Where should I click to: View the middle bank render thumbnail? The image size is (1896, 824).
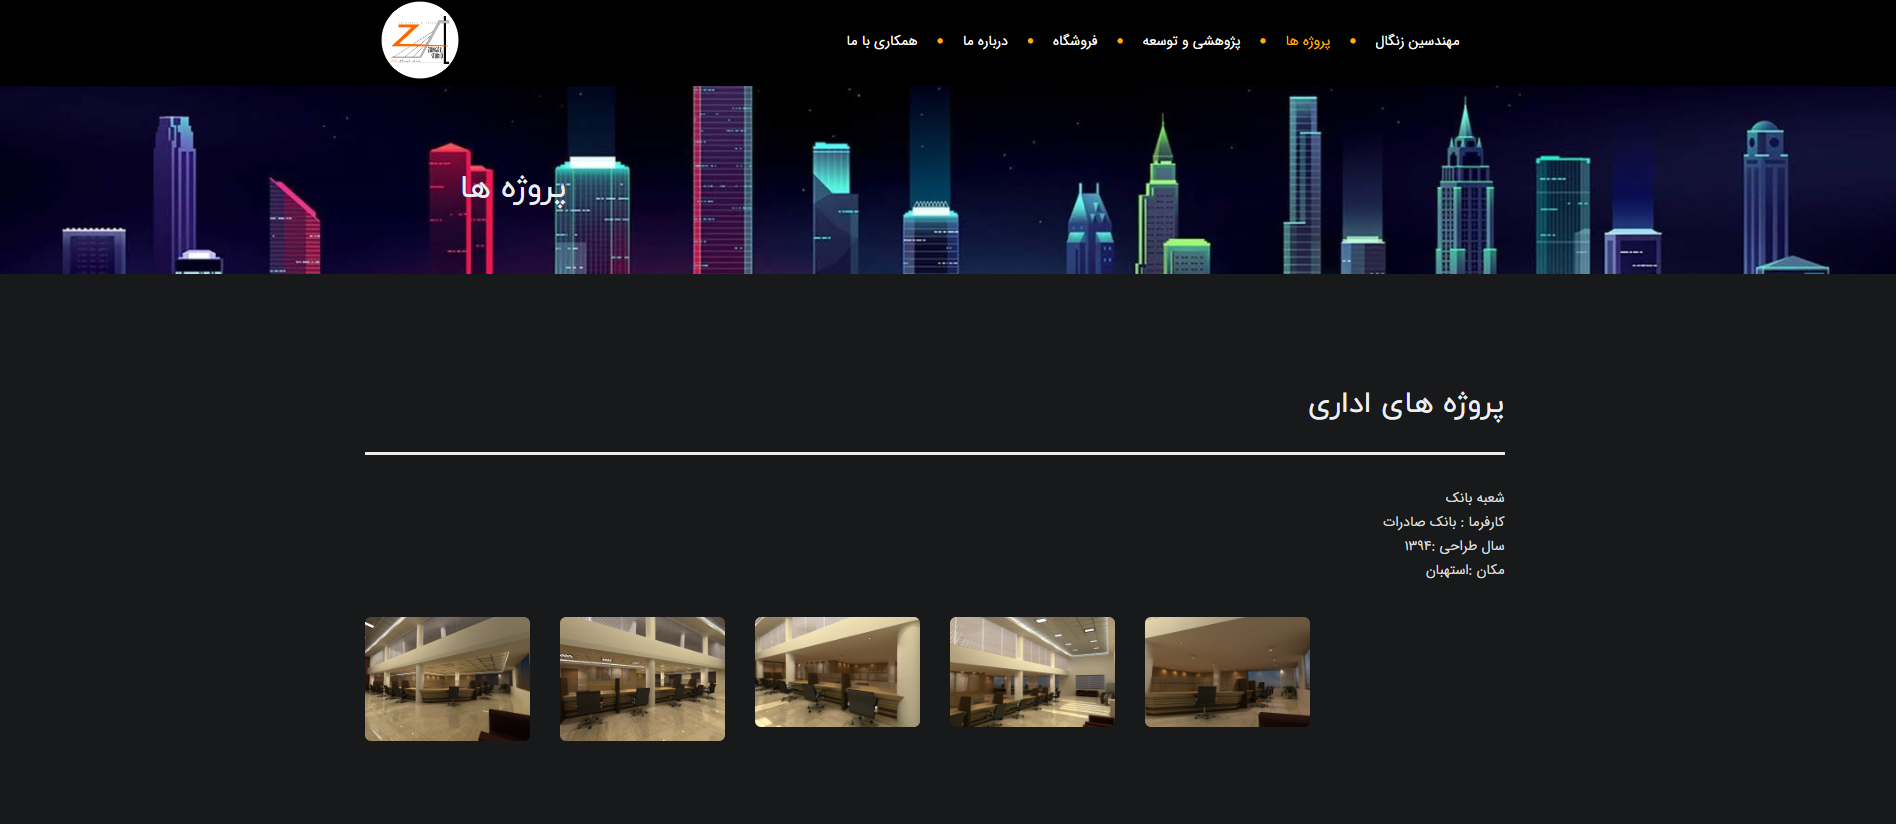[837, 672]
